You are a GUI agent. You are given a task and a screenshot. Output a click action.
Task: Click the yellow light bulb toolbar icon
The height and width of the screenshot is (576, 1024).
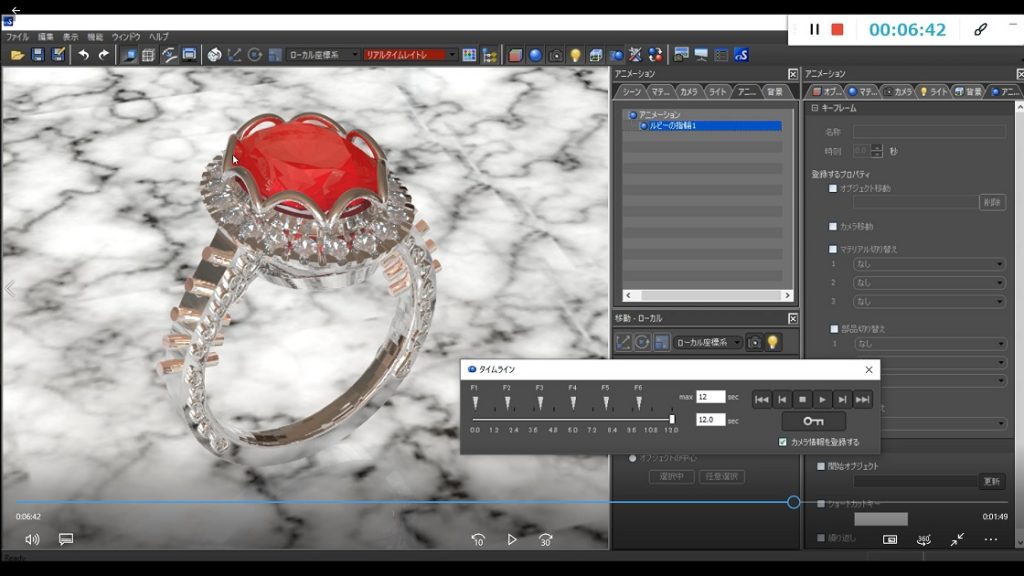click(x=575, y=55)
